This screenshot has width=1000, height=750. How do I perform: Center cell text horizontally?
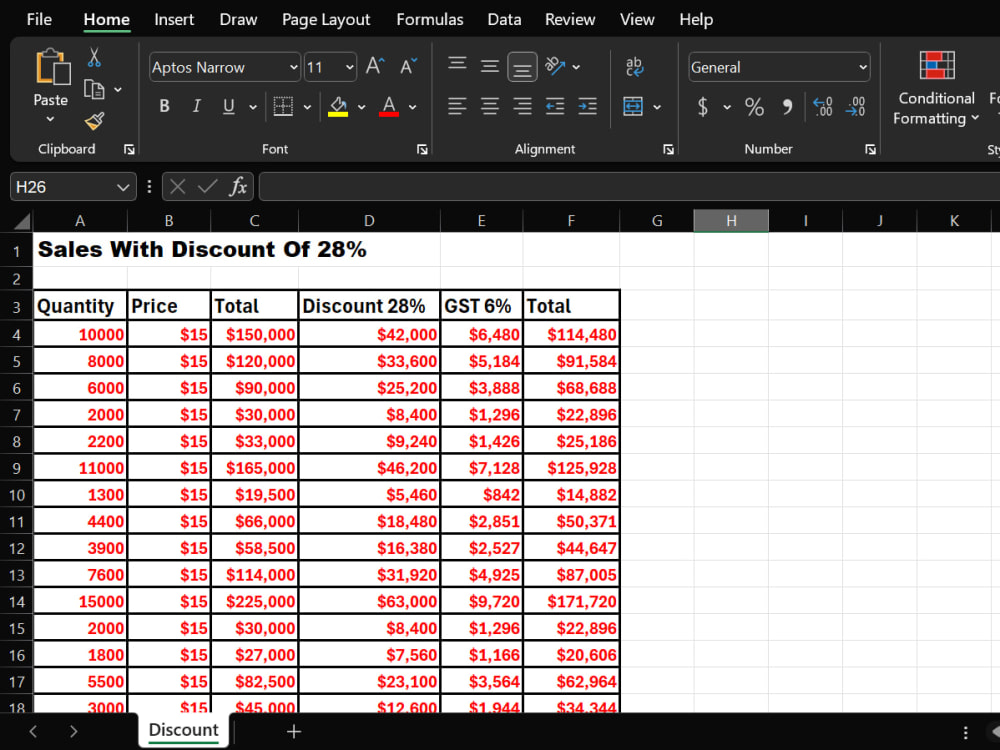(x=490, y=107)
